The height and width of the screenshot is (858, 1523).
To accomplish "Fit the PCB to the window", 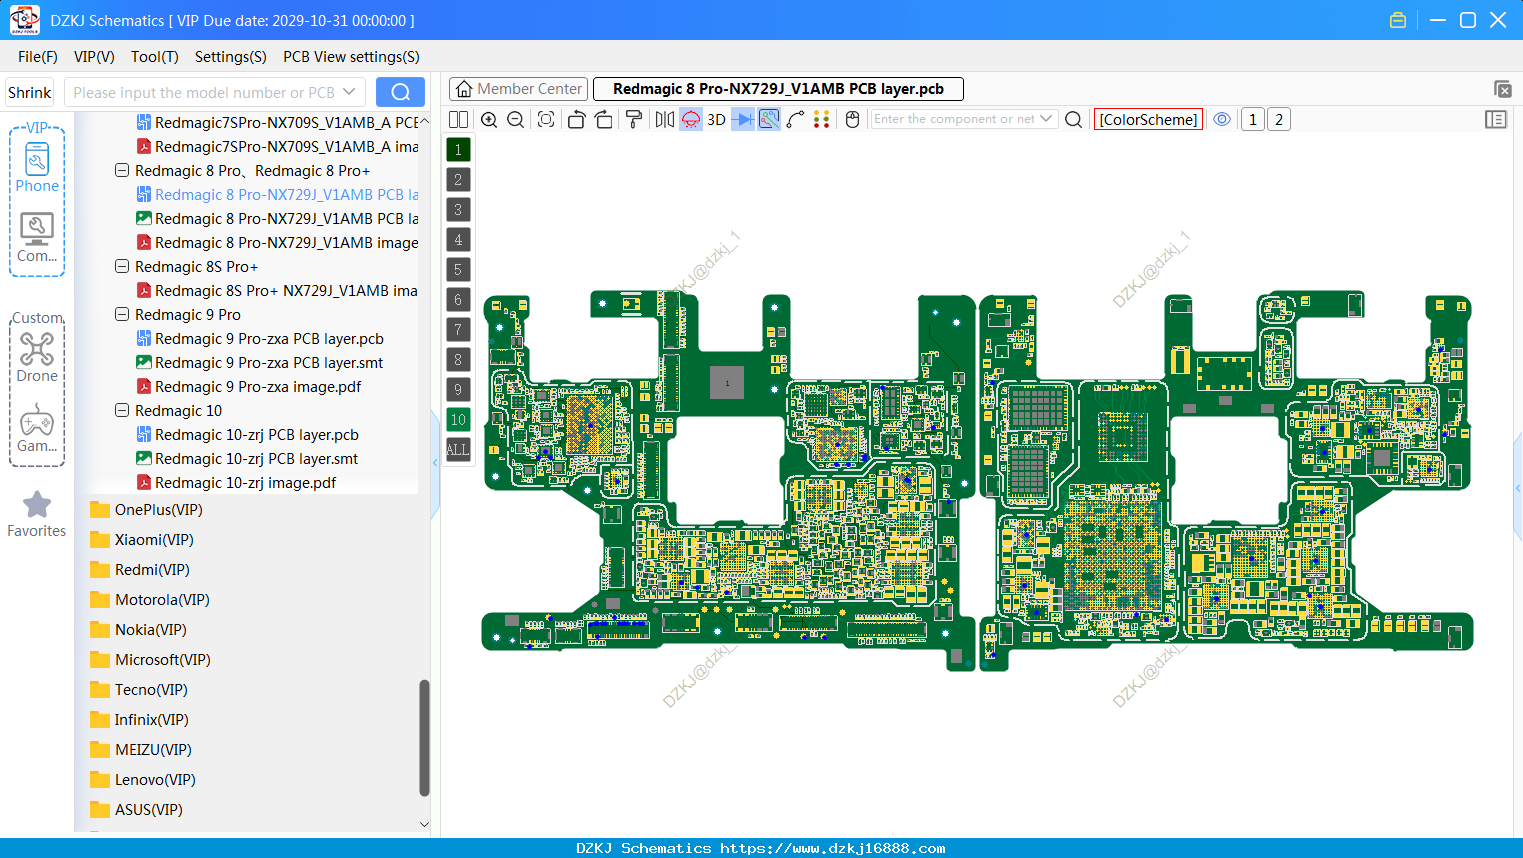I will [546, 119].
